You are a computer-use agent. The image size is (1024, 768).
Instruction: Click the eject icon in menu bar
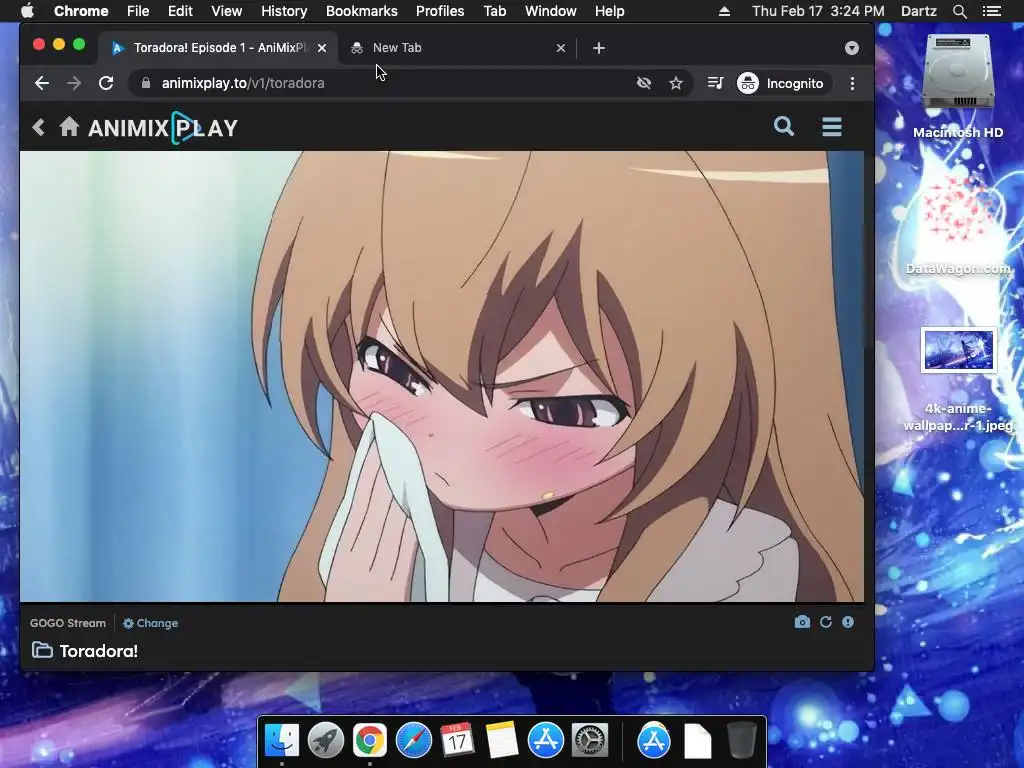(724, 11)
